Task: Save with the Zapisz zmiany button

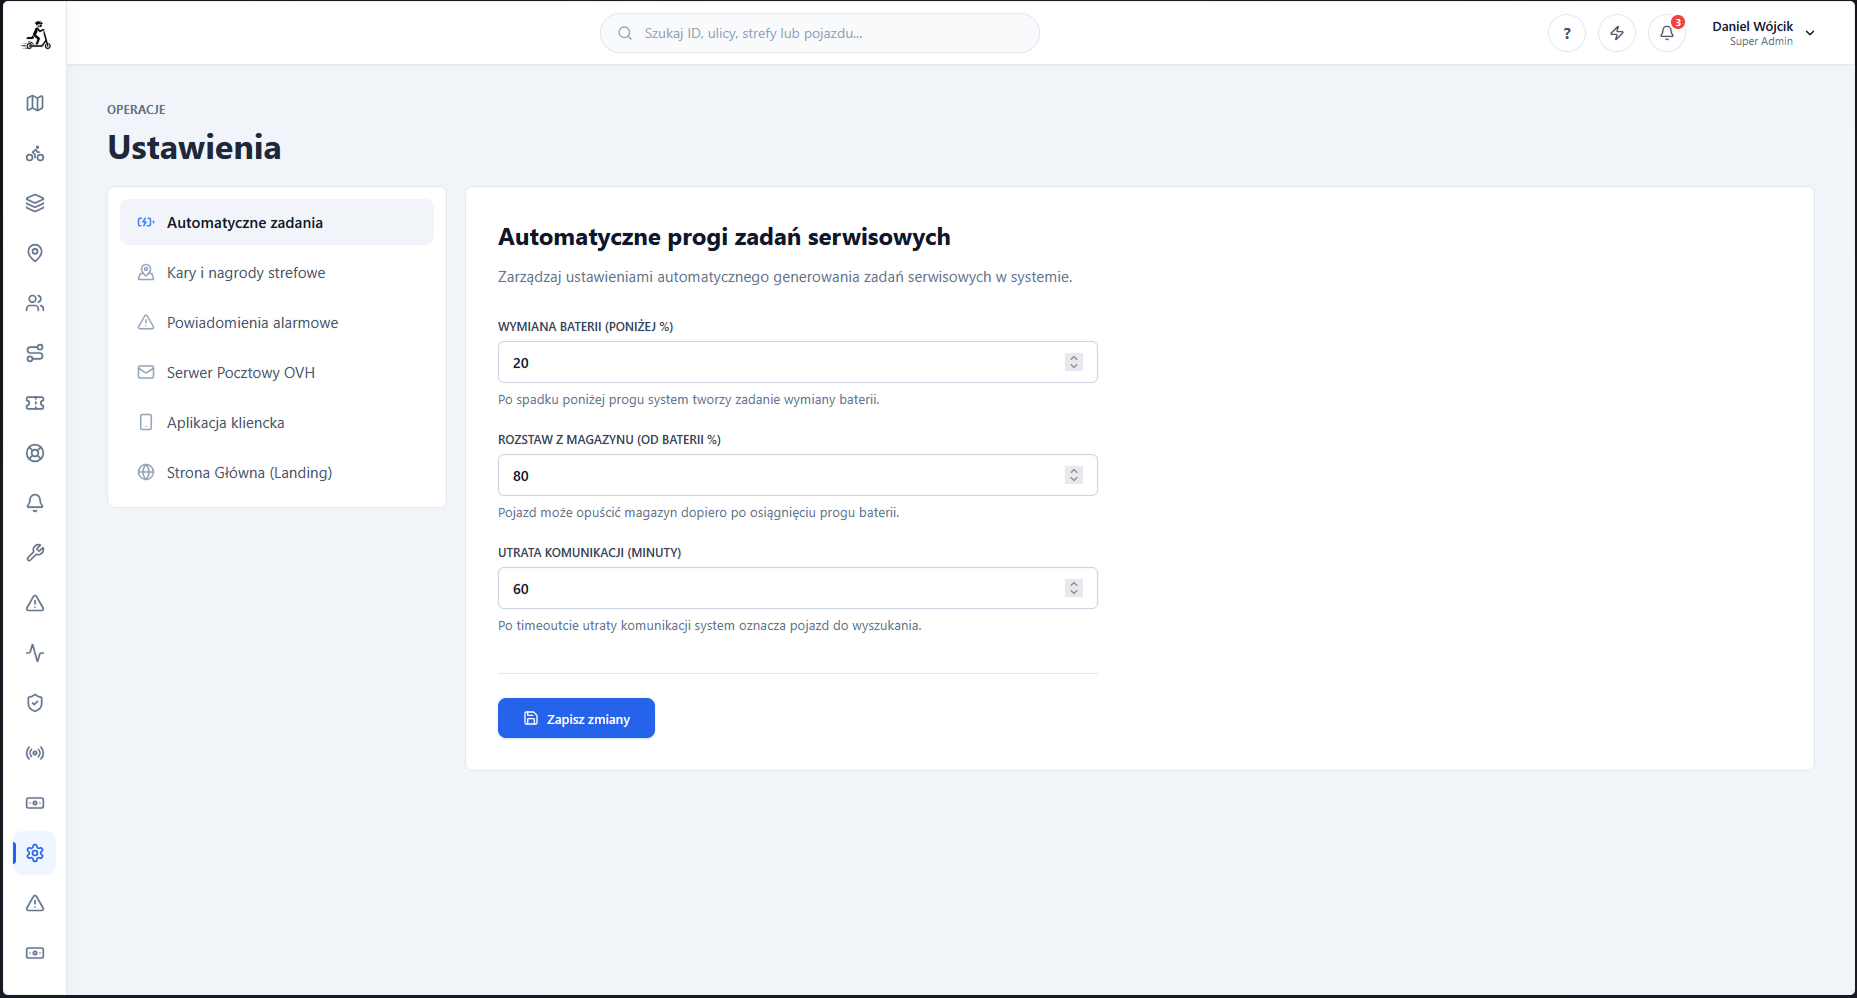Action: [x=576, y=718]
